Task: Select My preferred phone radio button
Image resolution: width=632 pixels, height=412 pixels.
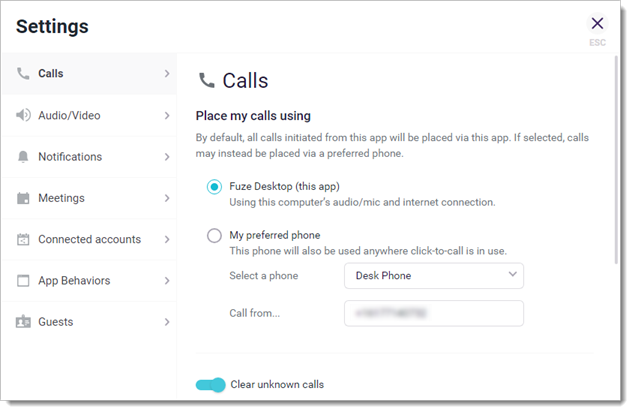Action: tap(214, 236)
